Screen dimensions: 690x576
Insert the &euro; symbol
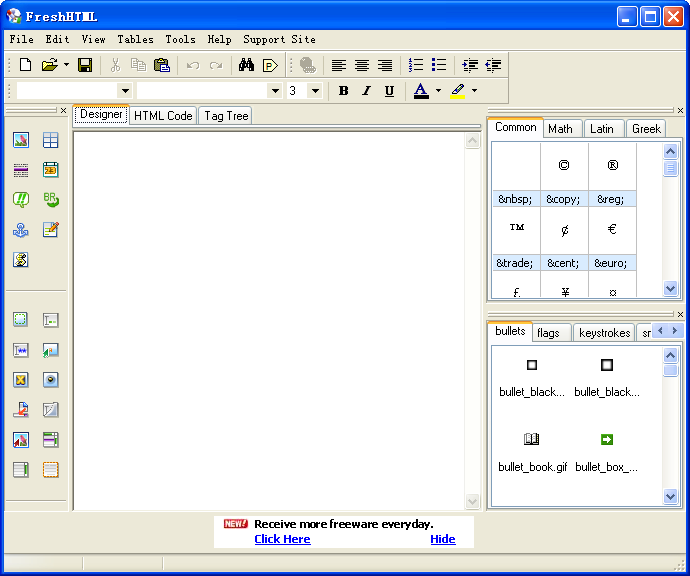coord(612,239)
